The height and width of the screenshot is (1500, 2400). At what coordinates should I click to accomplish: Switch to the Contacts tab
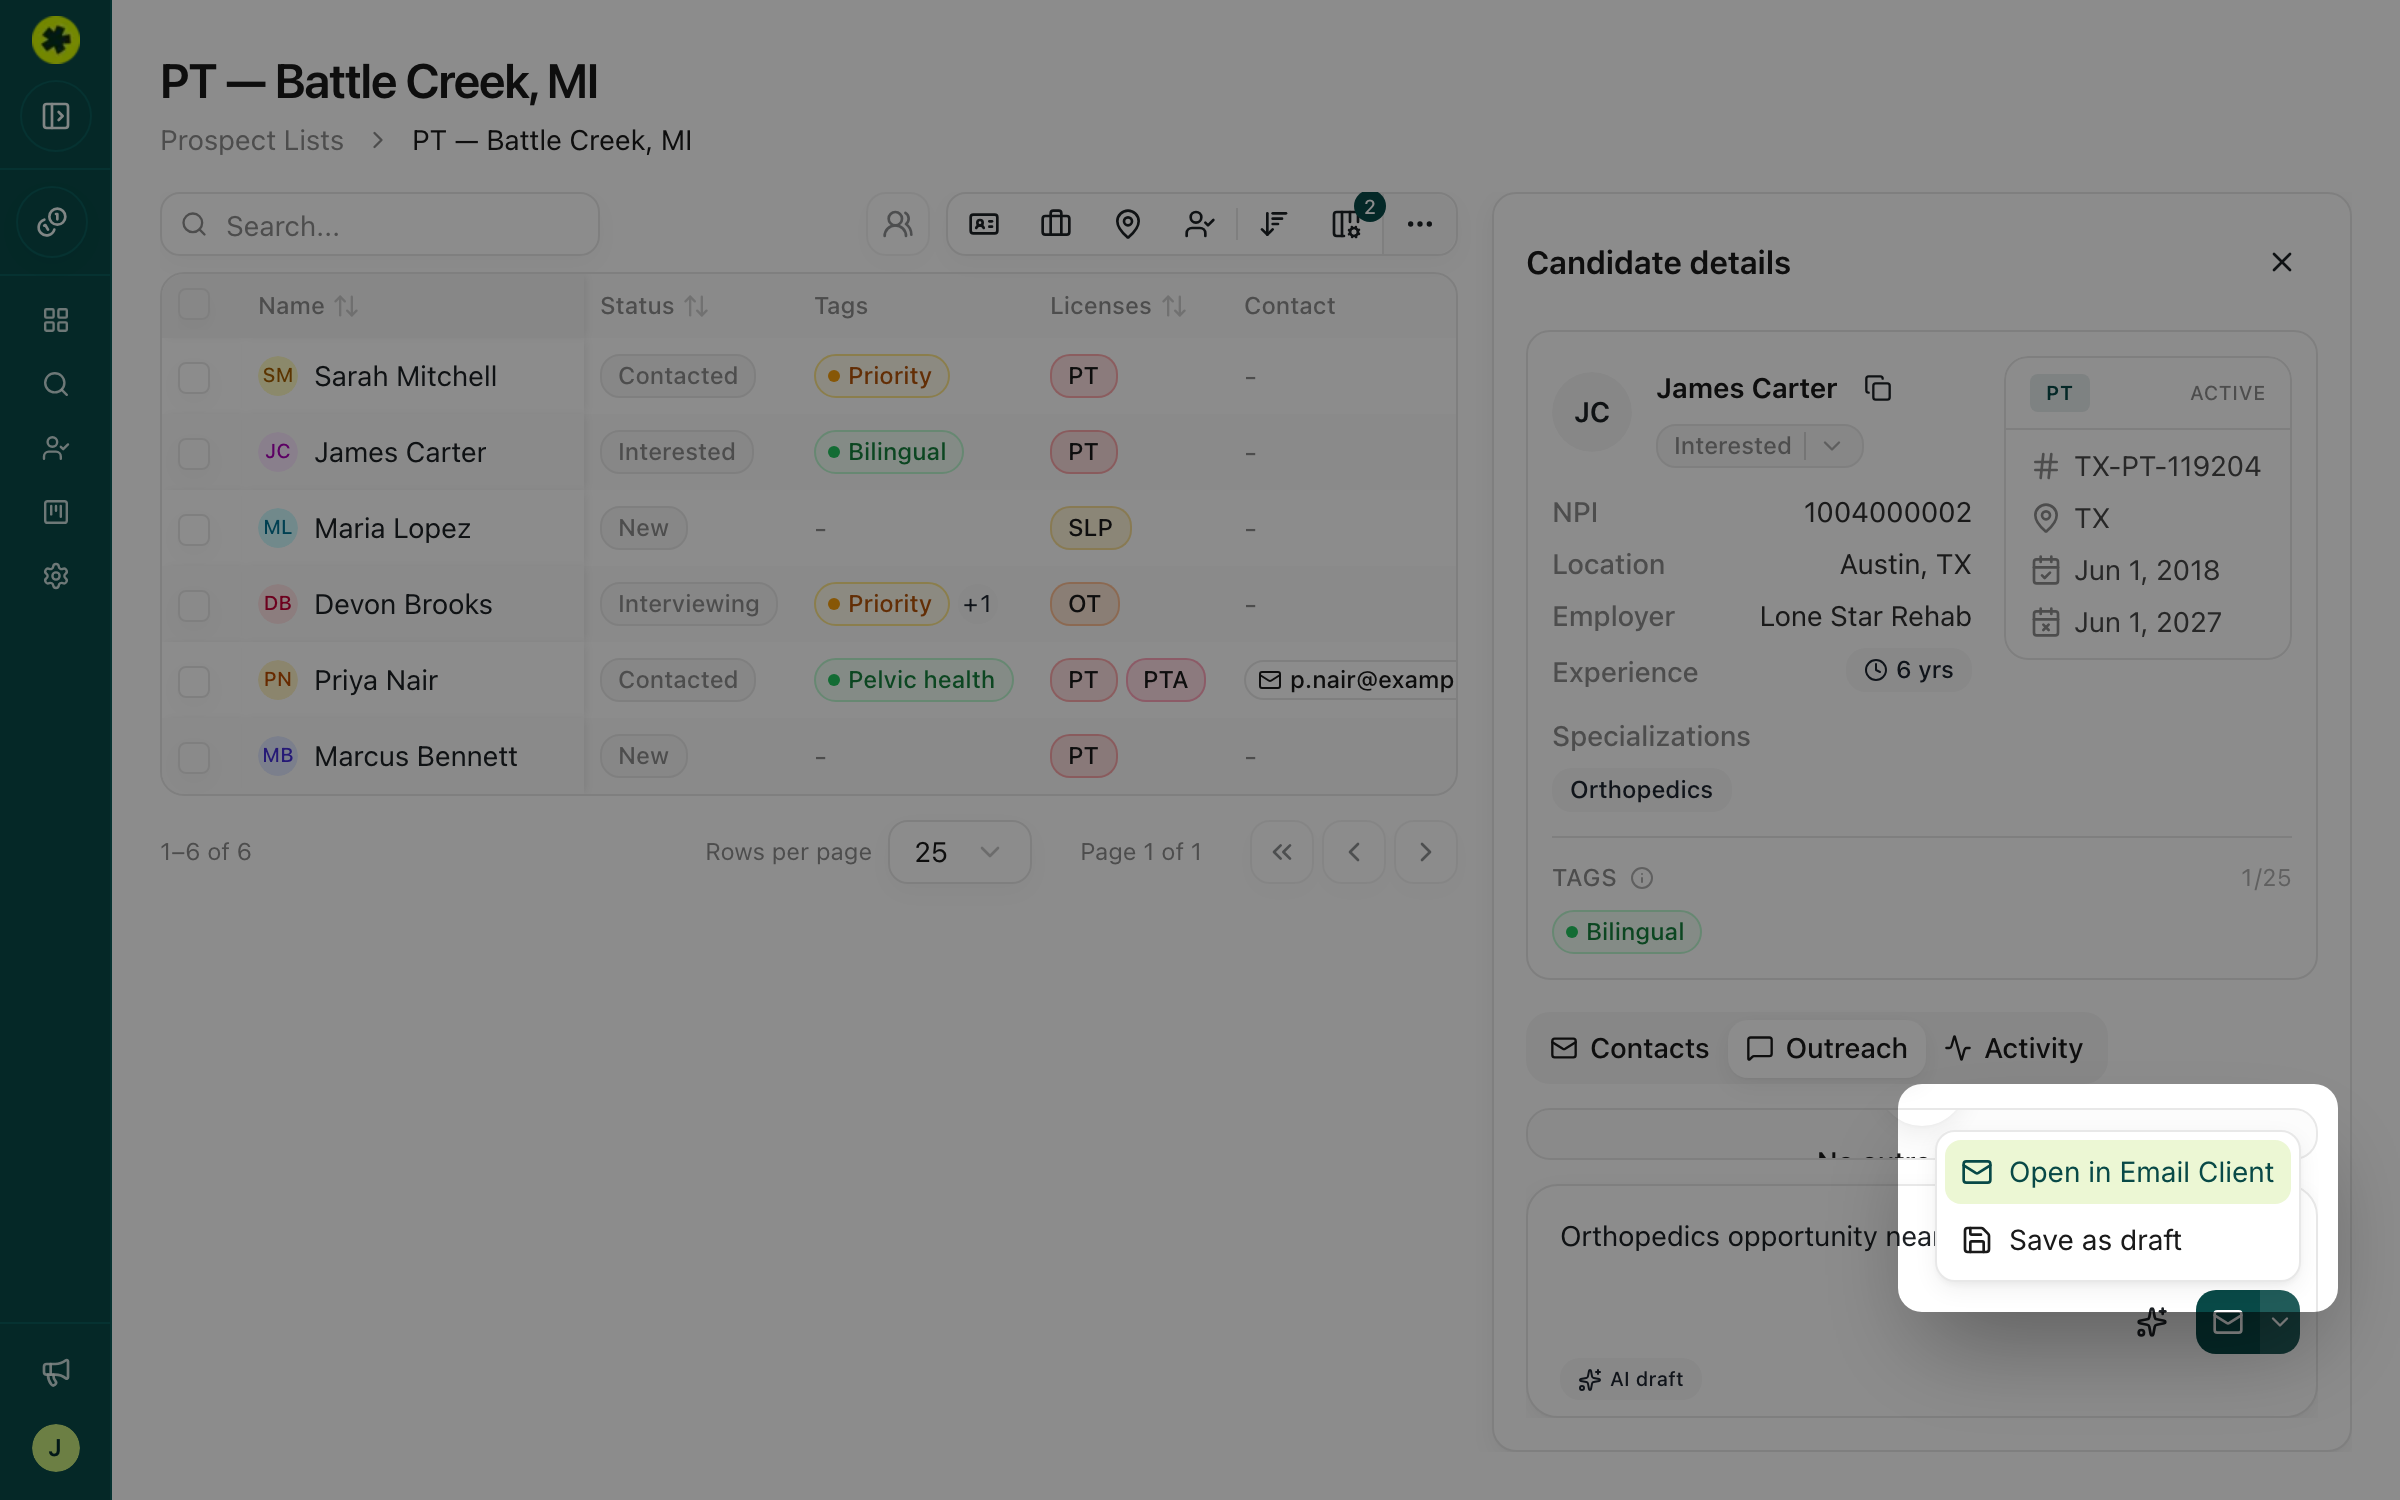click(x=1630, y=1048)
